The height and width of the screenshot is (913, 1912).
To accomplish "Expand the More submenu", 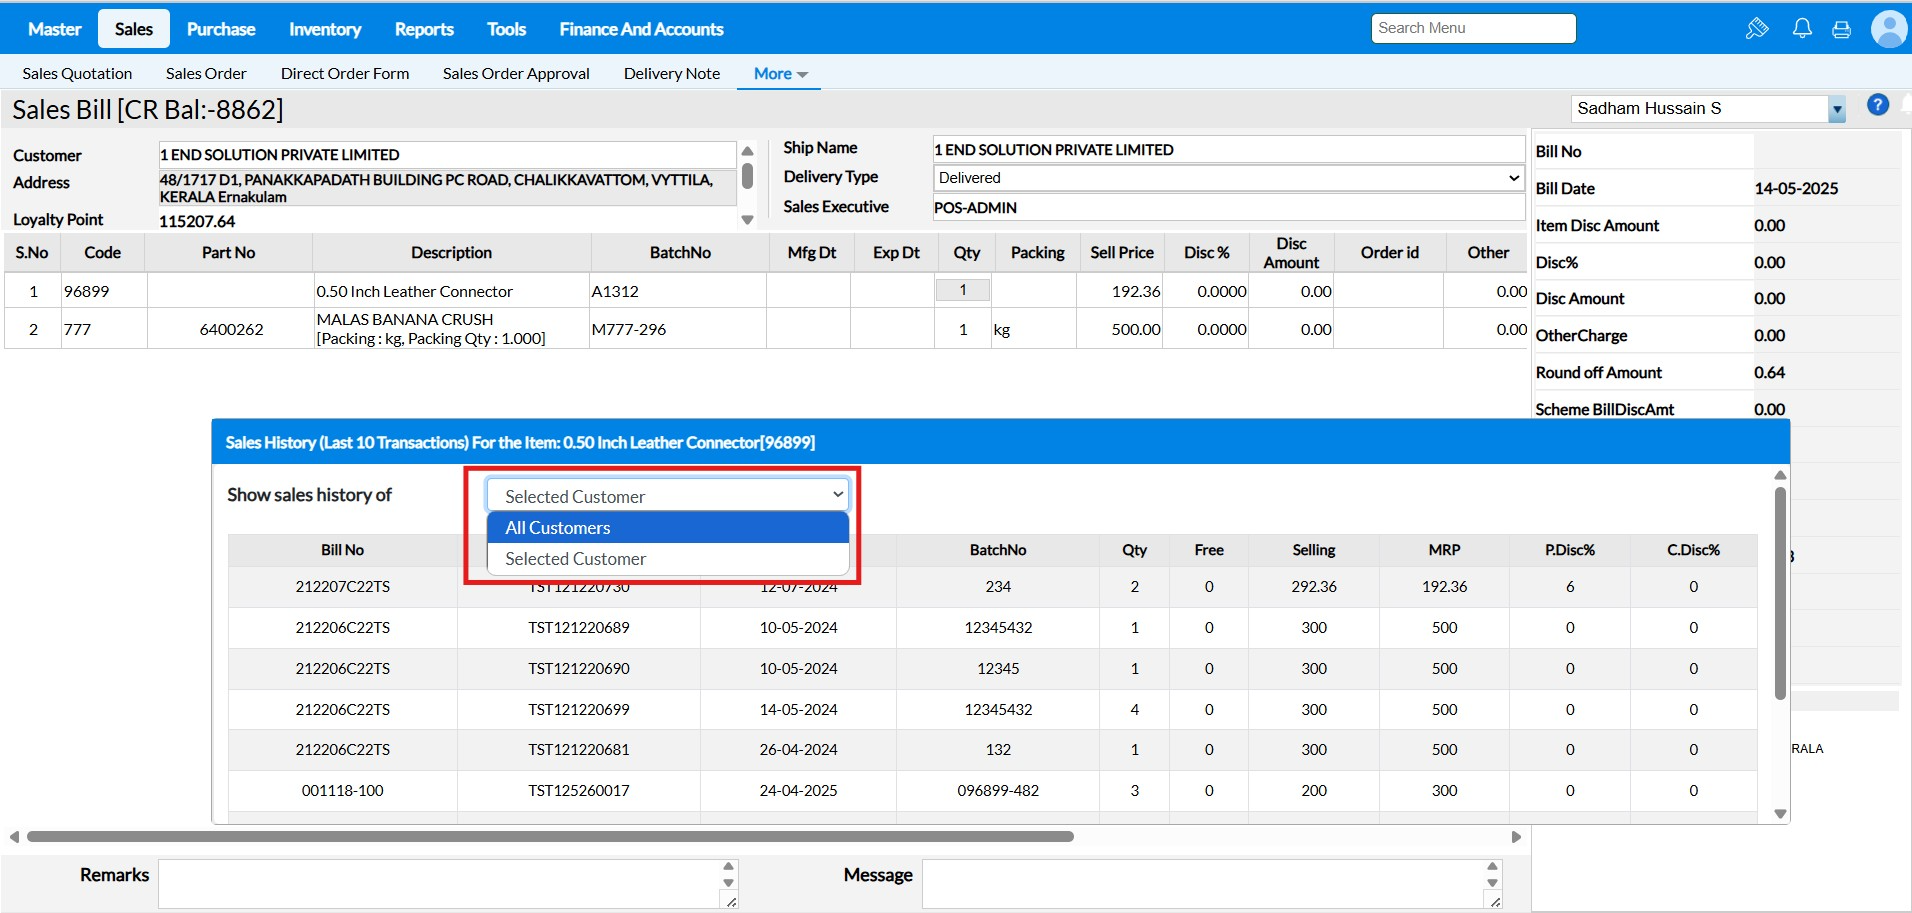I will (x=780, y=74).
